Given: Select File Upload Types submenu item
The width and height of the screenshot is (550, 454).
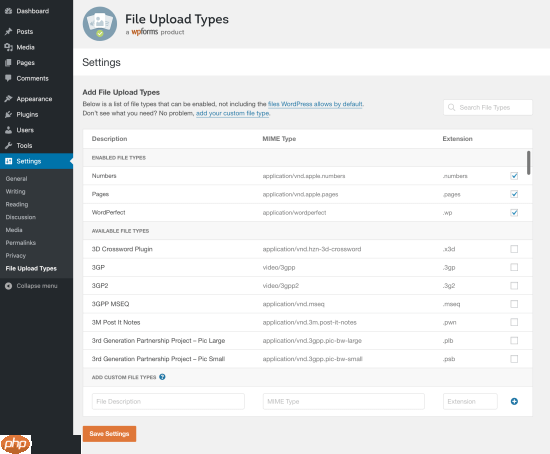Looking at the screenshot, I should click(x=31, y=268).
